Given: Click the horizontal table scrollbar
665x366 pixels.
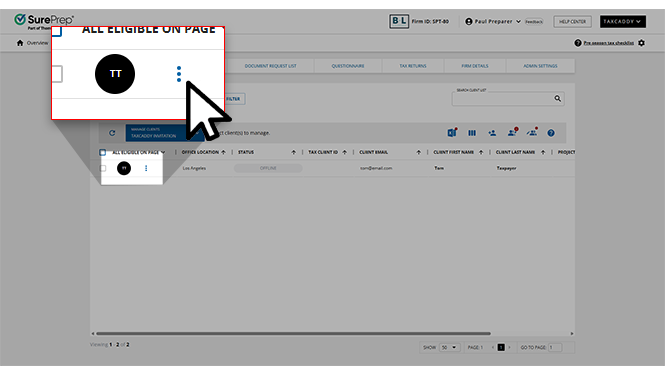Looking at the screenshot, I should (x=293, y=334).
